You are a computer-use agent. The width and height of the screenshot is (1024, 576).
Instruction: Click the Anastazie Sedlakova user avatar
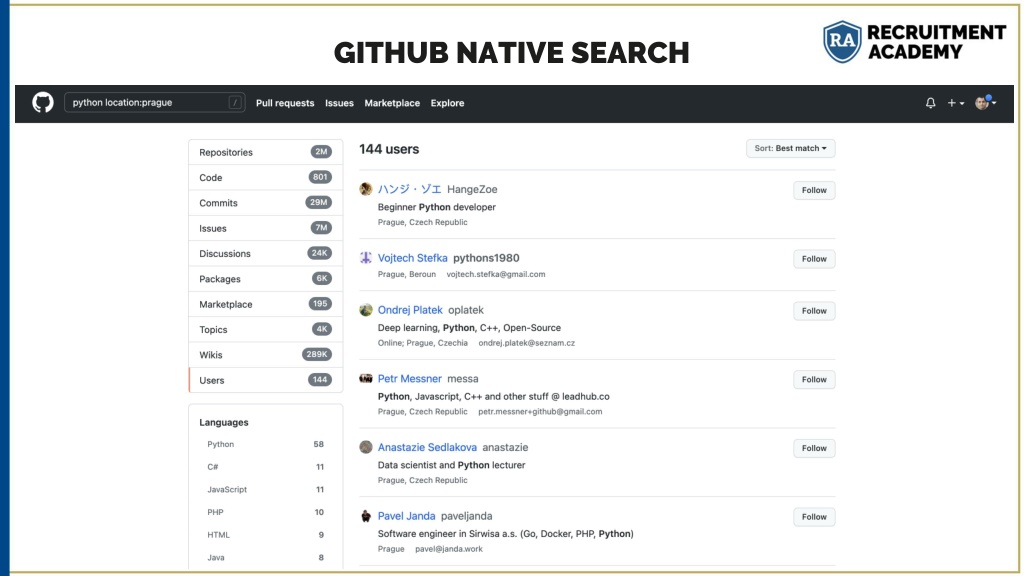click(366, 447)
